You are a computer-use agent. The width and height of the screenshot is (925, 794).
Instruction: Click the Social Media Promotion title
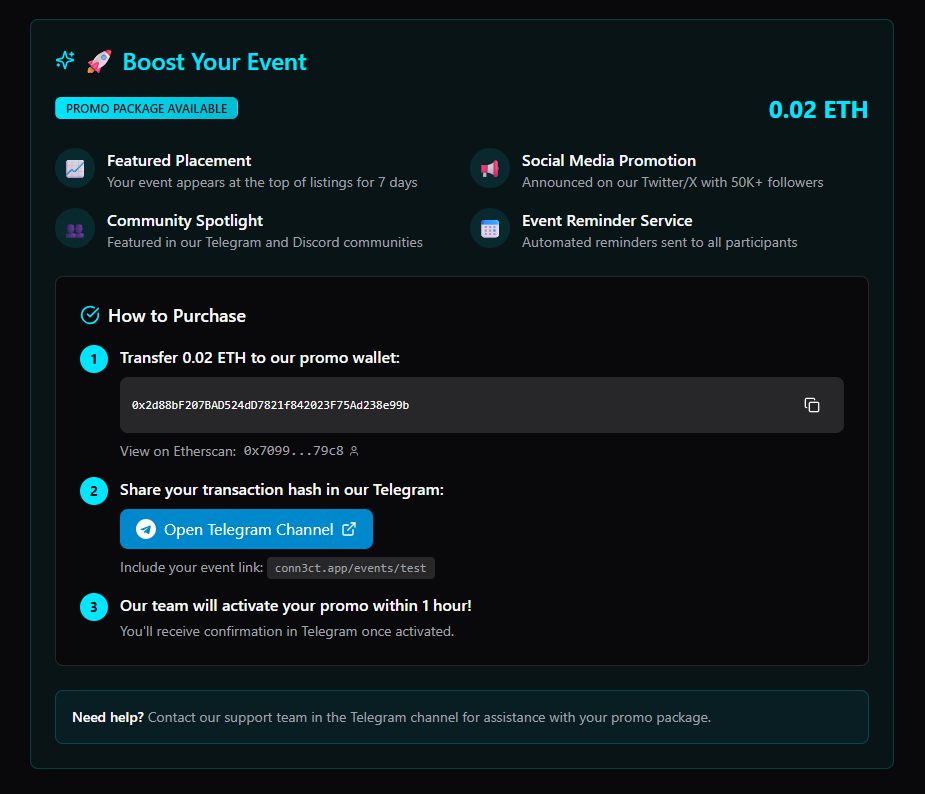609,160
